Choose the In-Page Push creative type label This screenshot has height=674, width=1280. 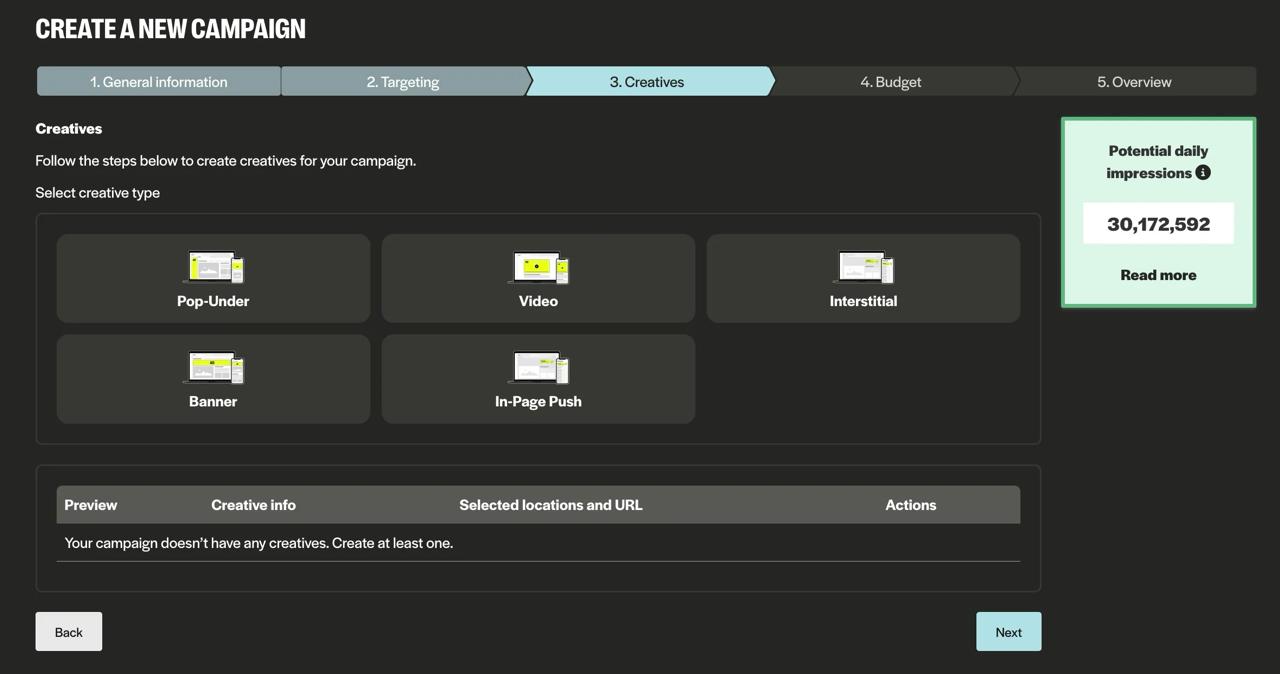538,401
